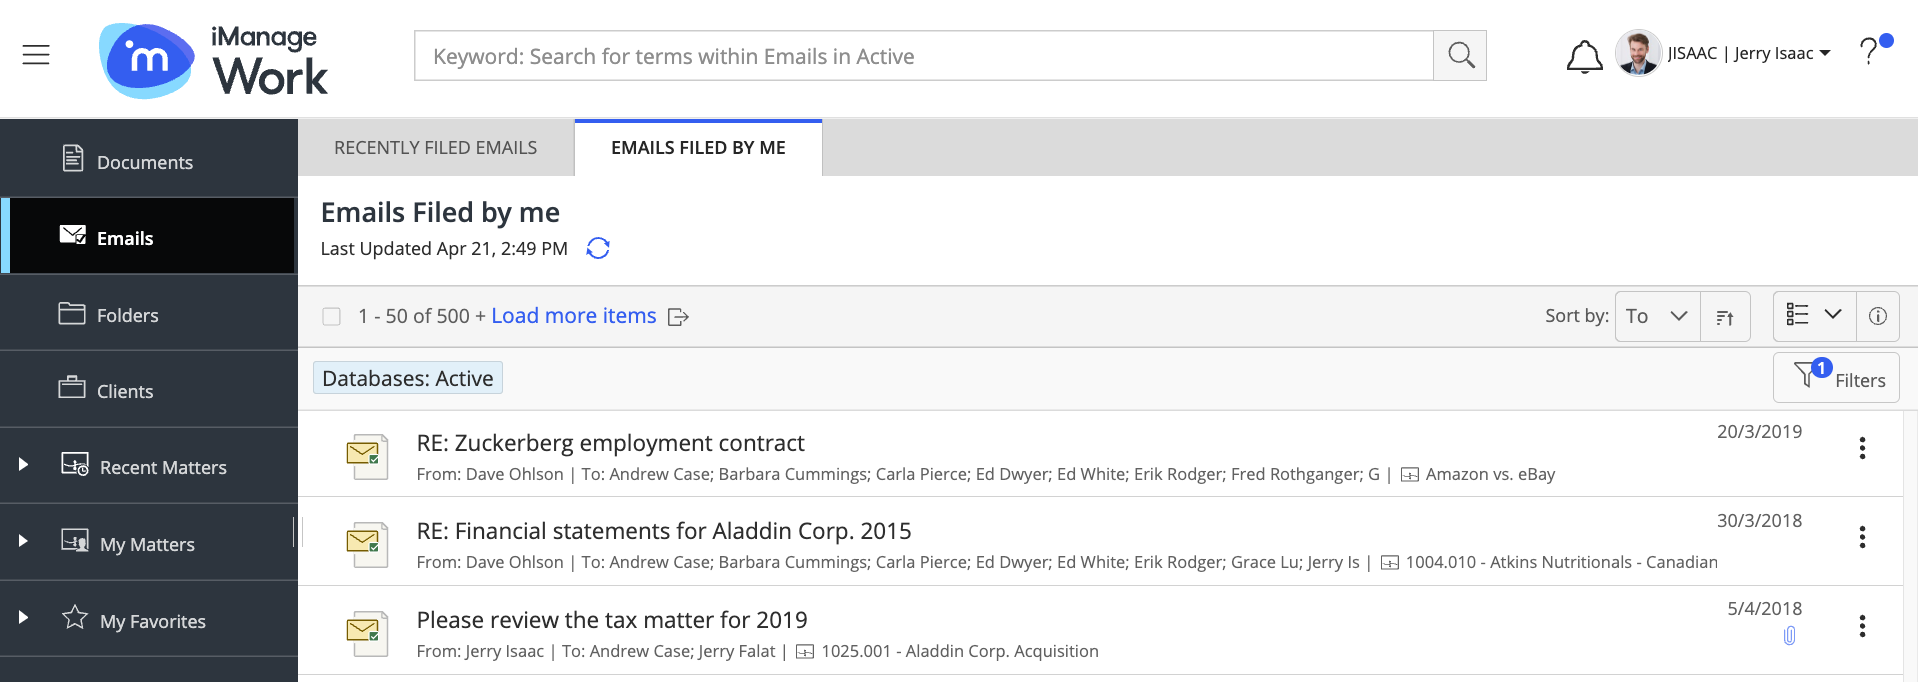Open the Filters button
Image resolution: width=1918 pixels, height=682 pixels.
pyautogui.click(x=1836, y=378)
